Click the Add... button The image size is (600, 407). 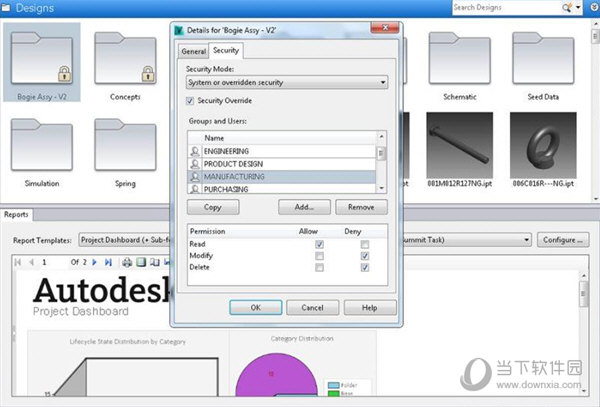304,207
